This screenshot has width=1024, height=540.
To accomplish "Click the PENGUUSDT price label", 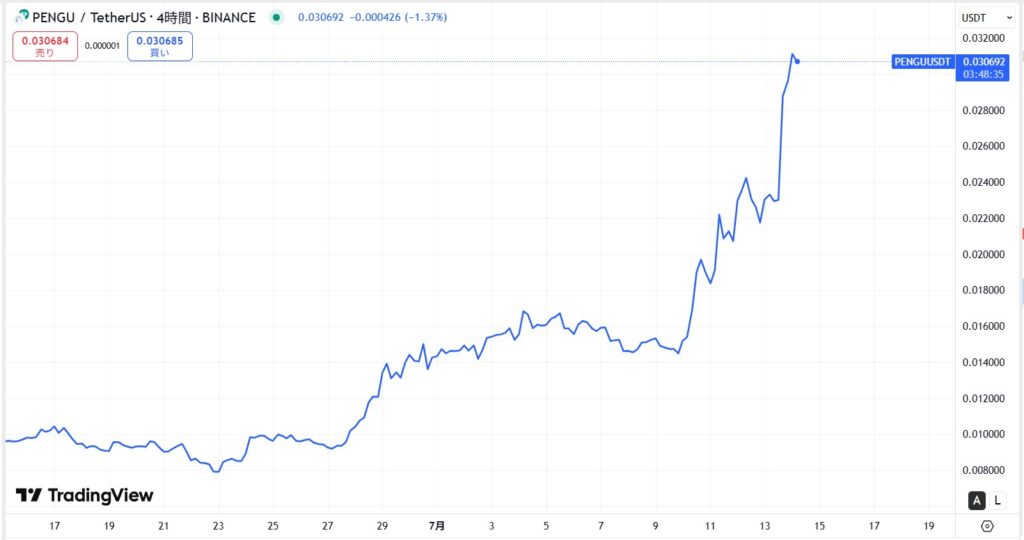I will tap(922, 62).
